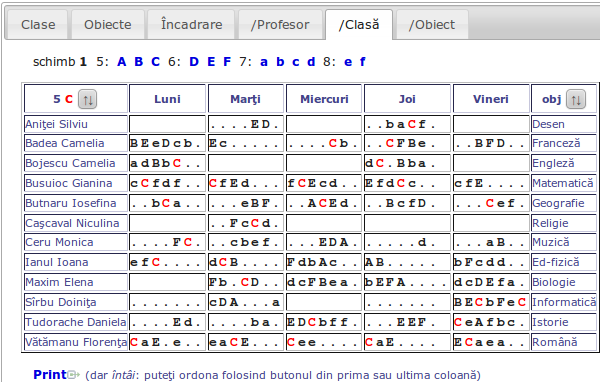Screen dimensions: 600x382
Task: Click the Print export icon
Action: (x=73, y=374)
